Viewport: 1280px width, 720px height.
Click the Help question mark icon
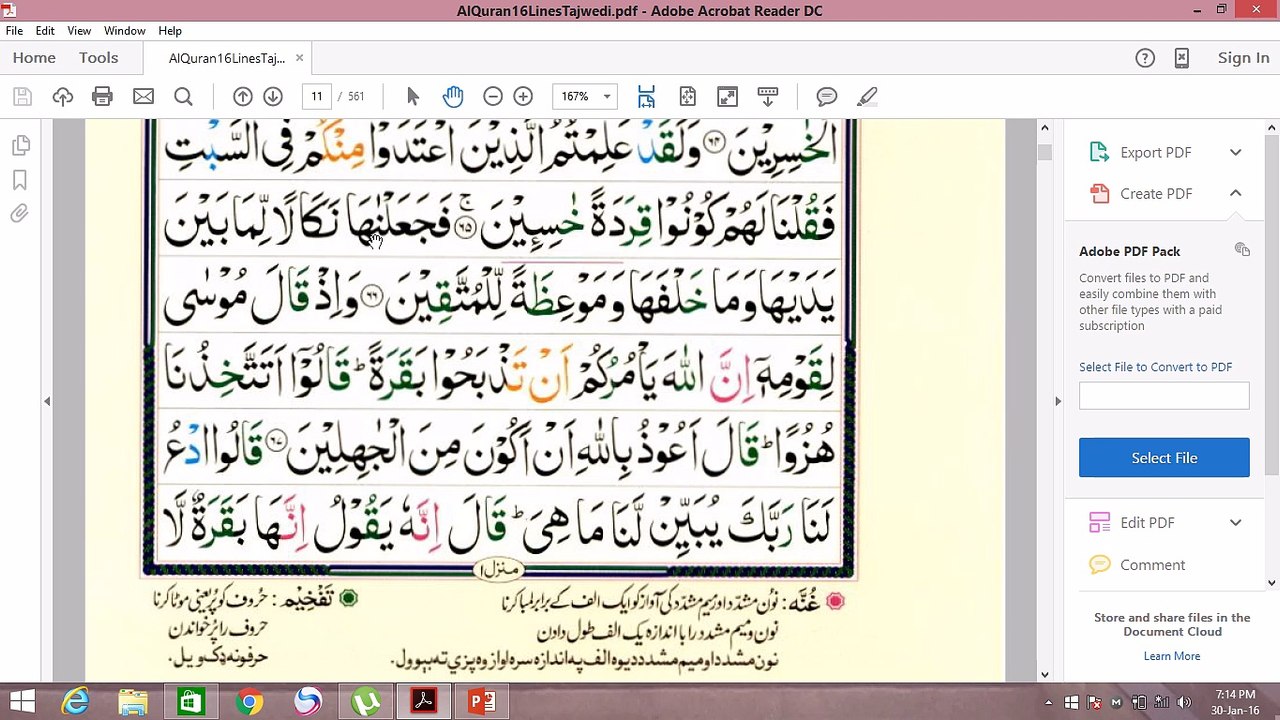(x=1146, y=58)
